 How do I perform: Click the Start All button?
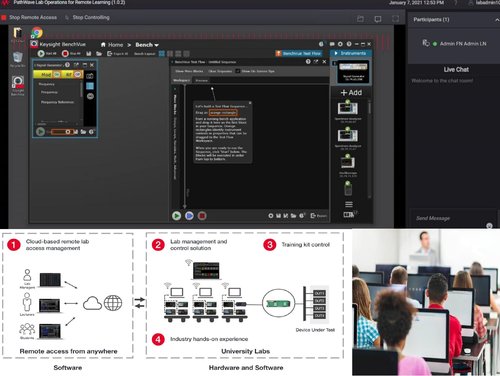pos(47,53)
